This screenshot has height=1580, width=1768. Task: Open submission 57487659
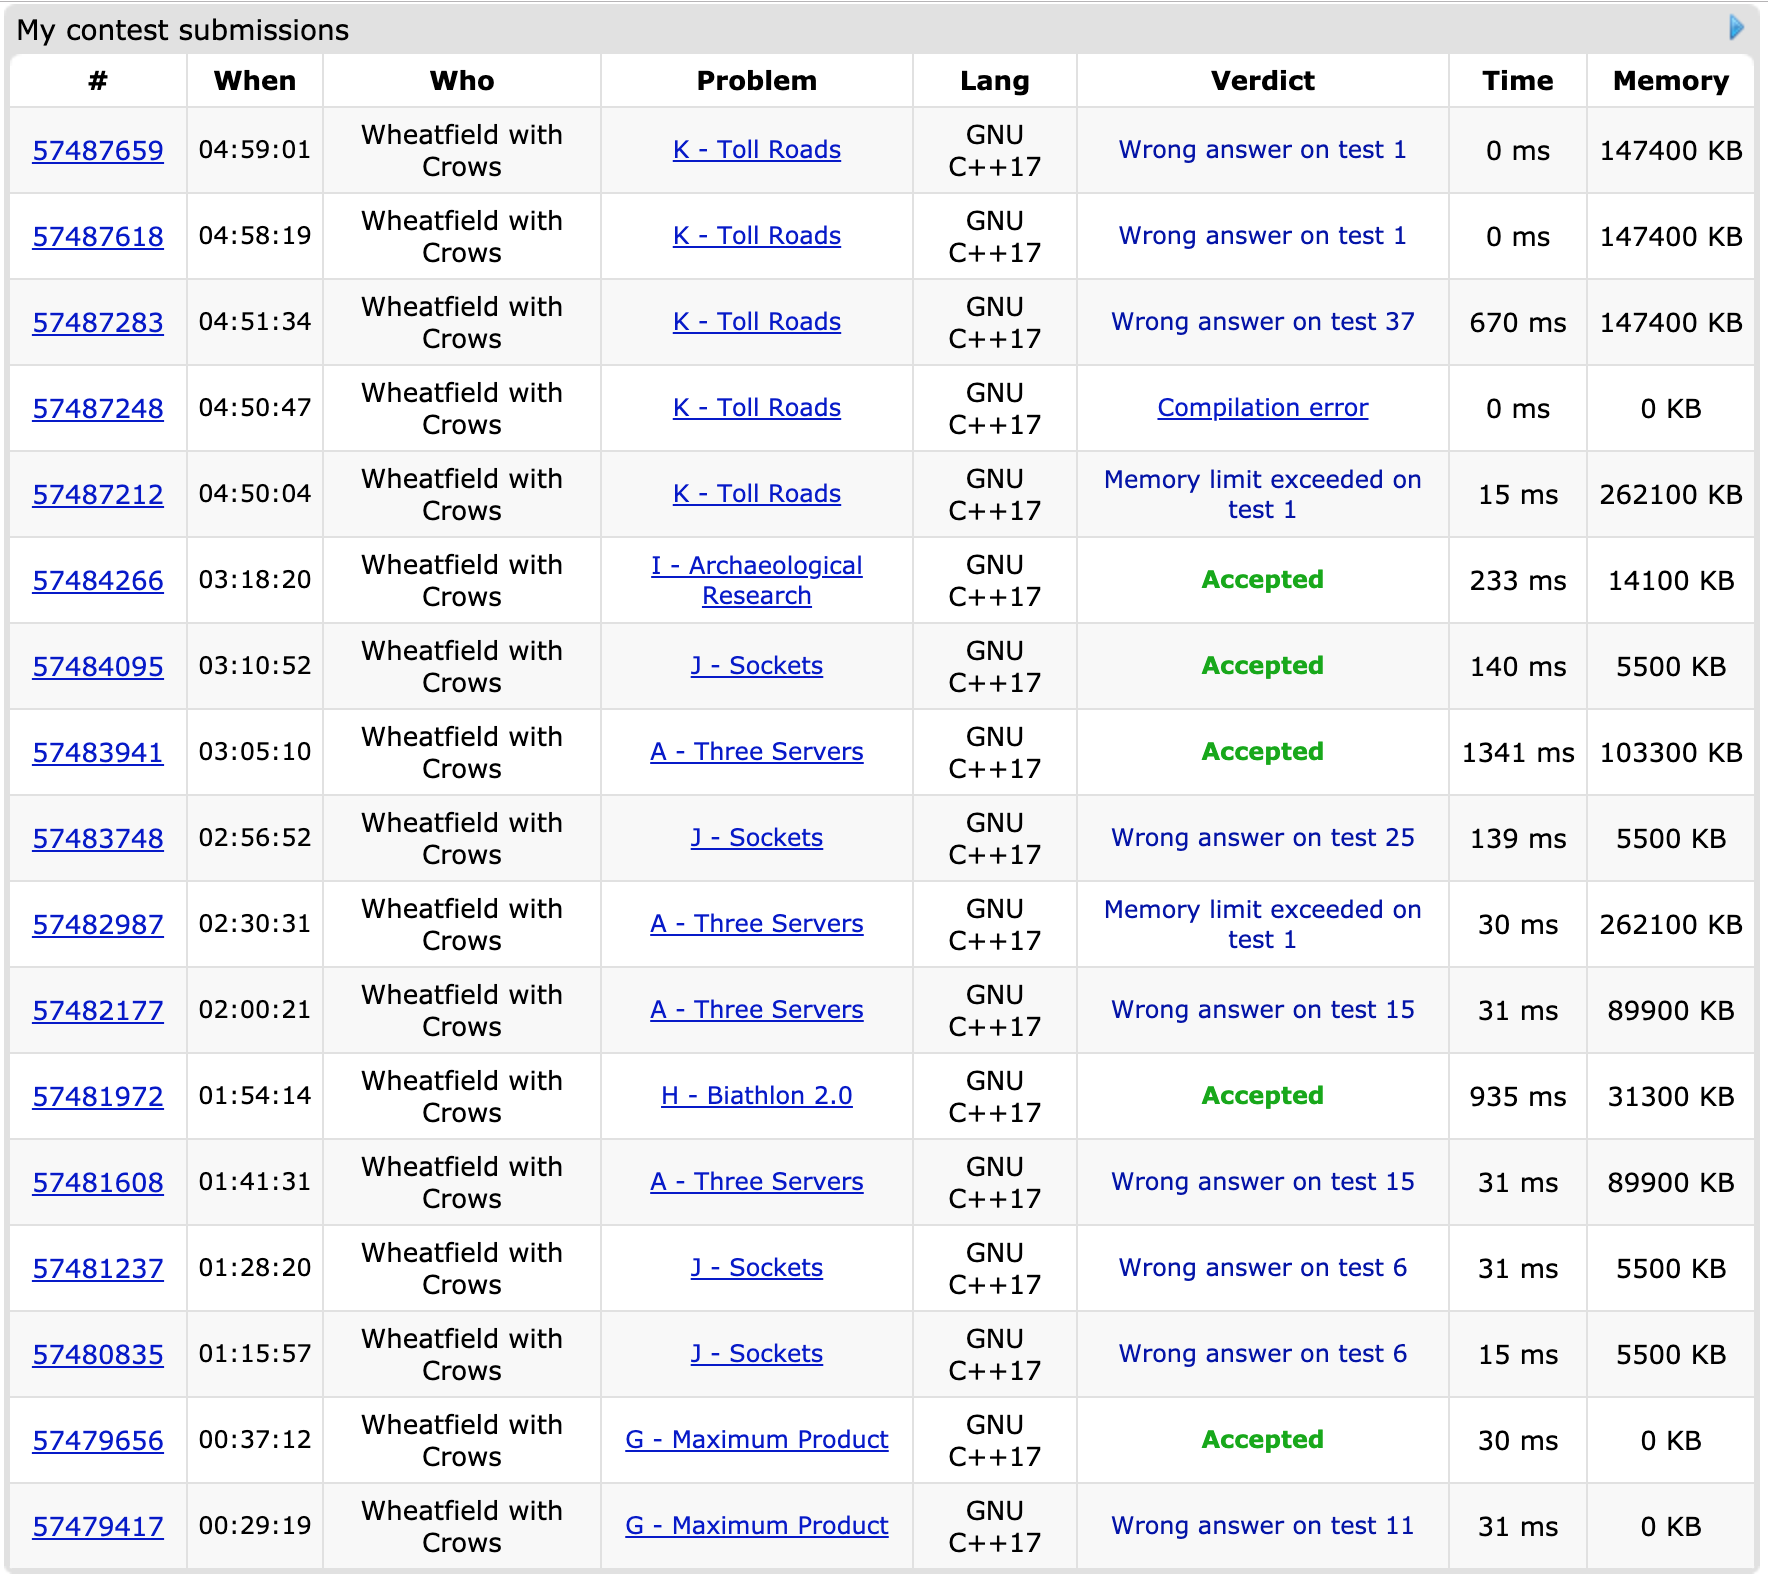pos(98,151)
